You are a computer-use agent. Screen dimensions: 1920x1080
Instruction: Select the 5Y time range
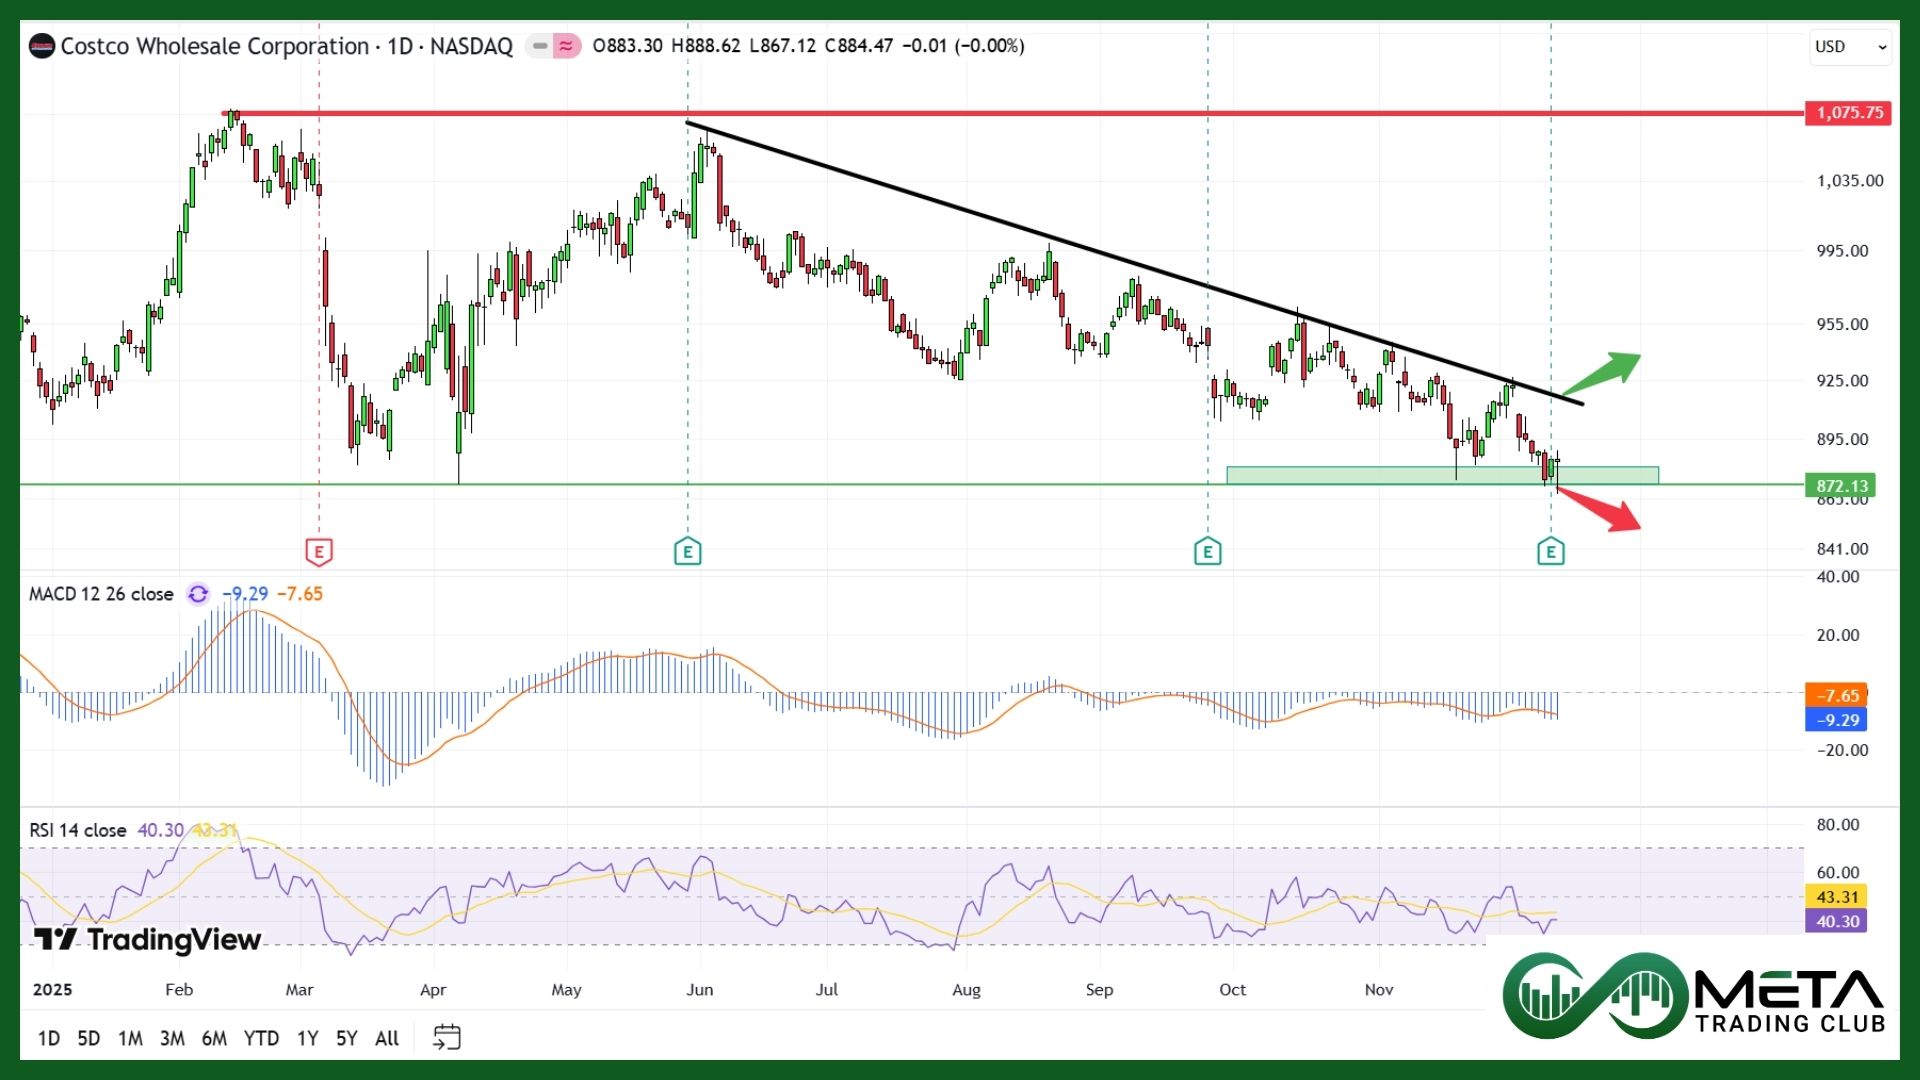point(346,1038)
